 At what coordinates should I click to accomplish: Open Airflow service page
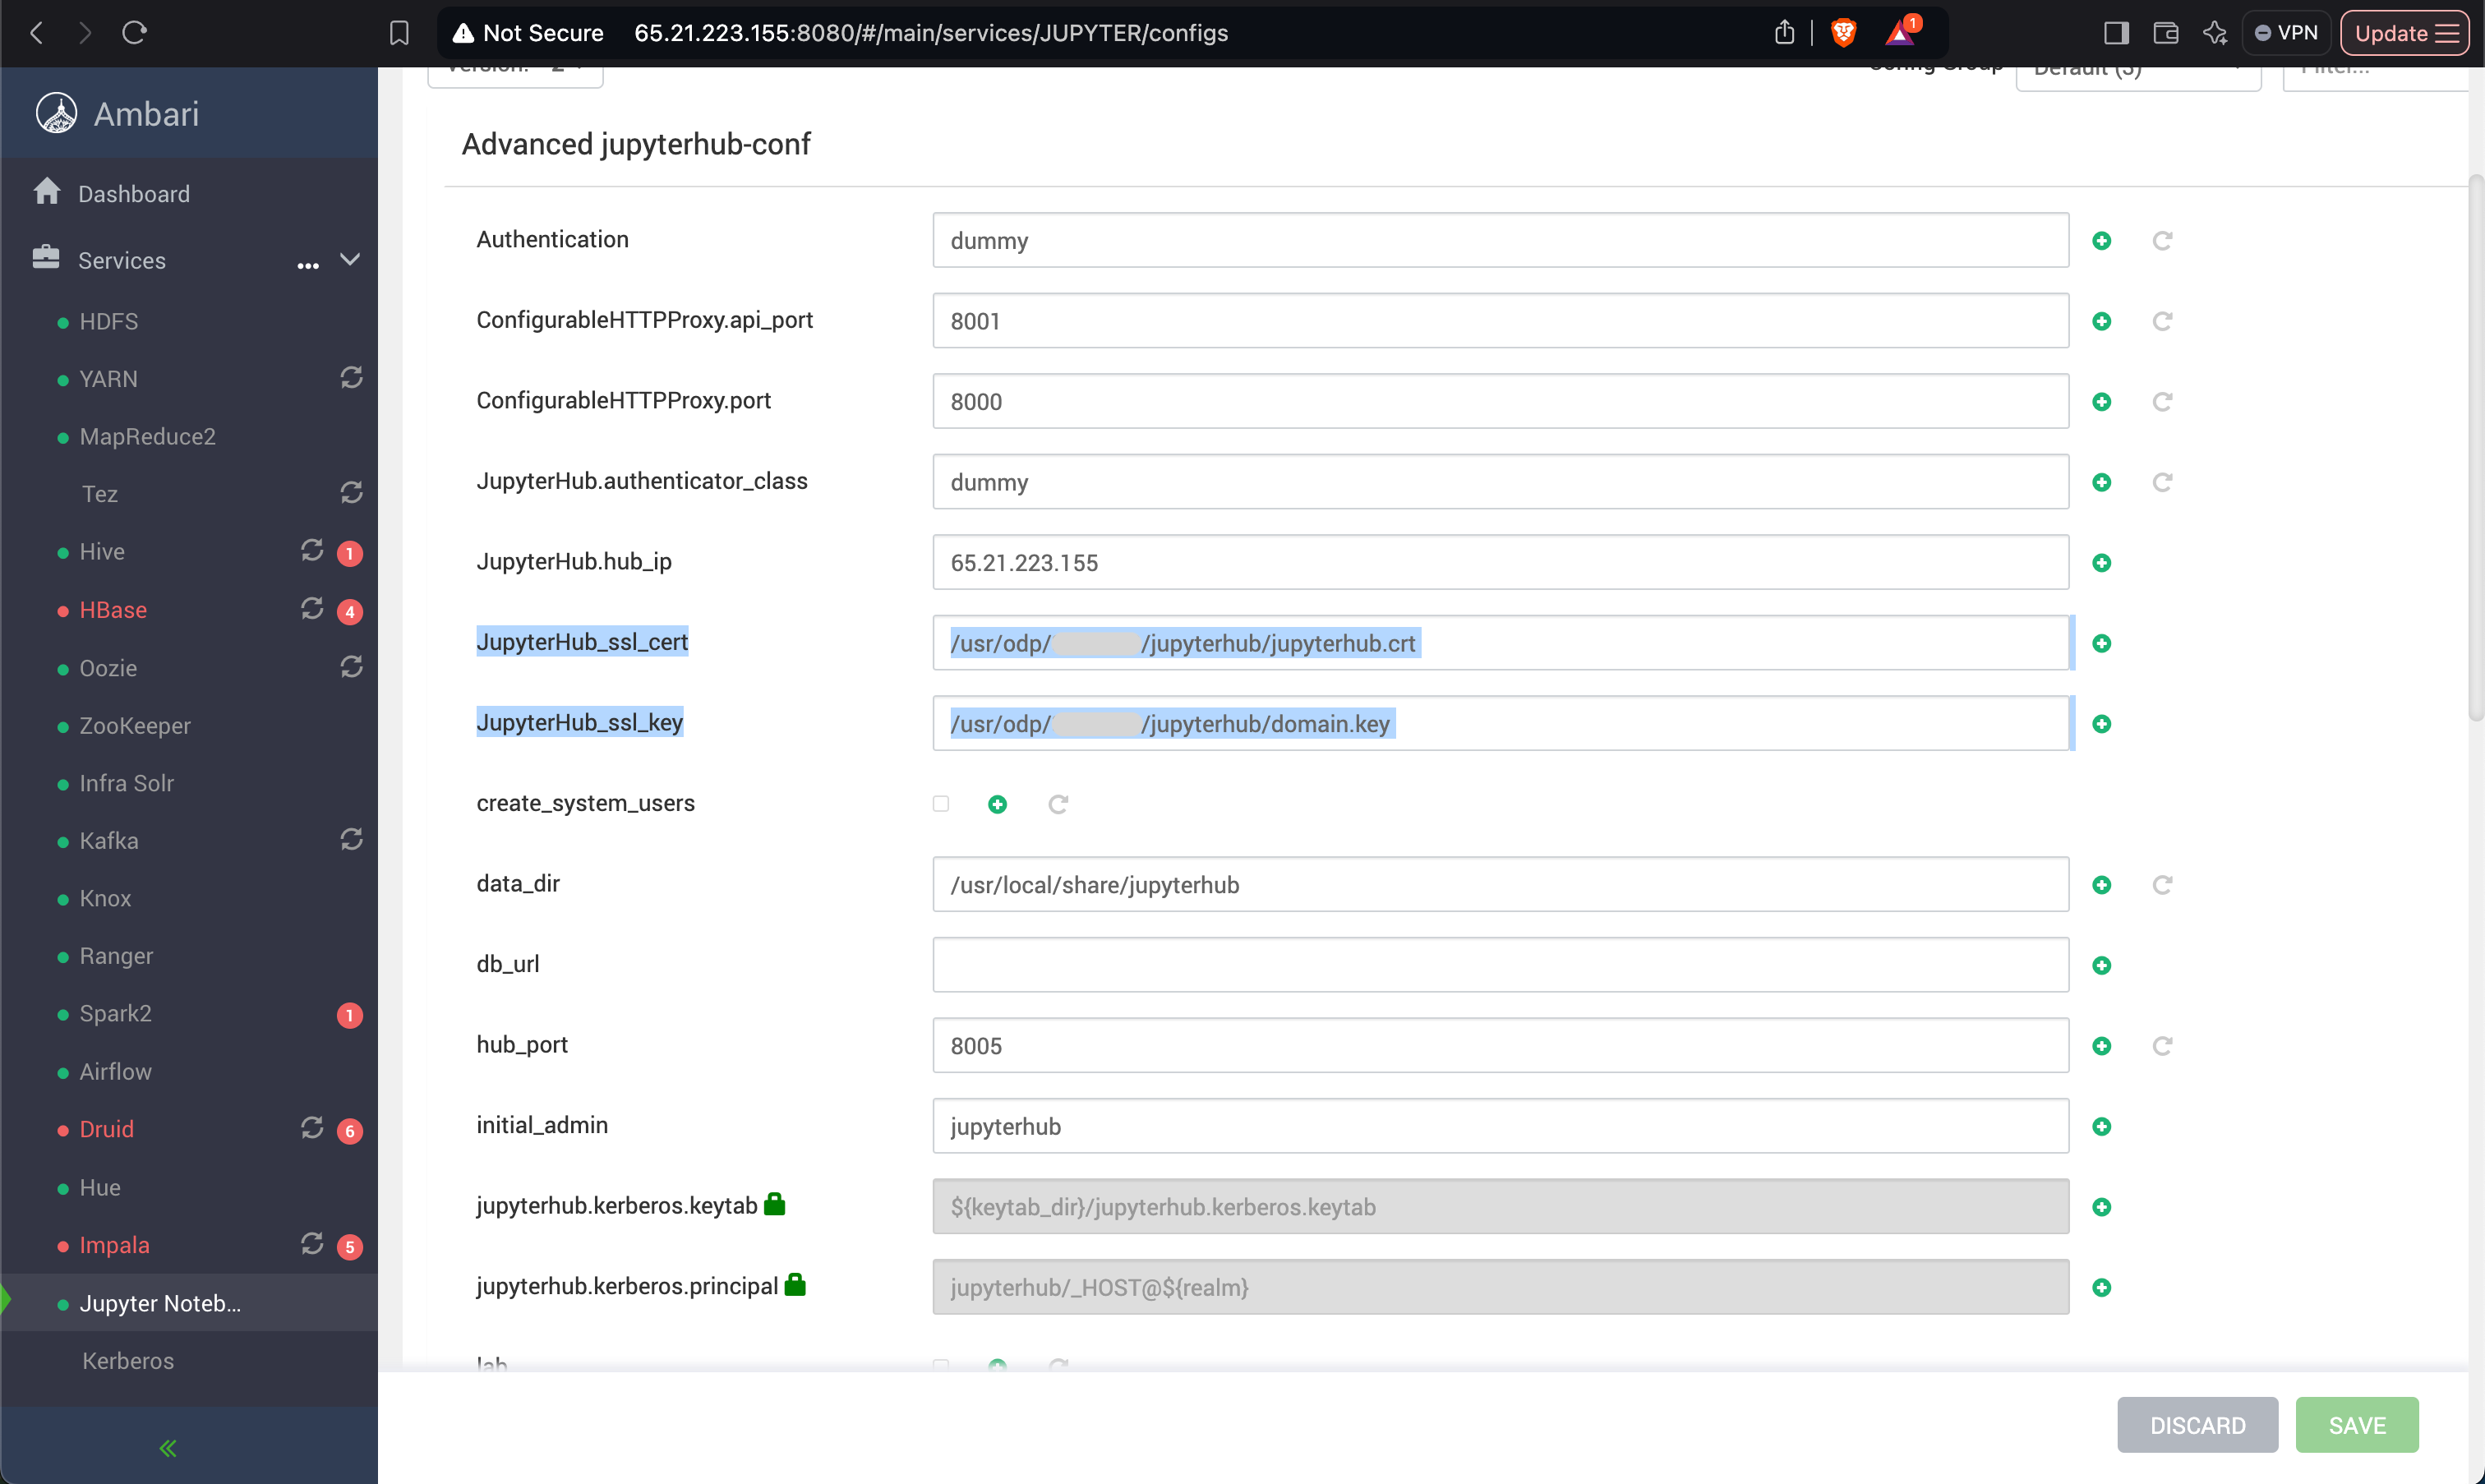tap(116, 1071)
